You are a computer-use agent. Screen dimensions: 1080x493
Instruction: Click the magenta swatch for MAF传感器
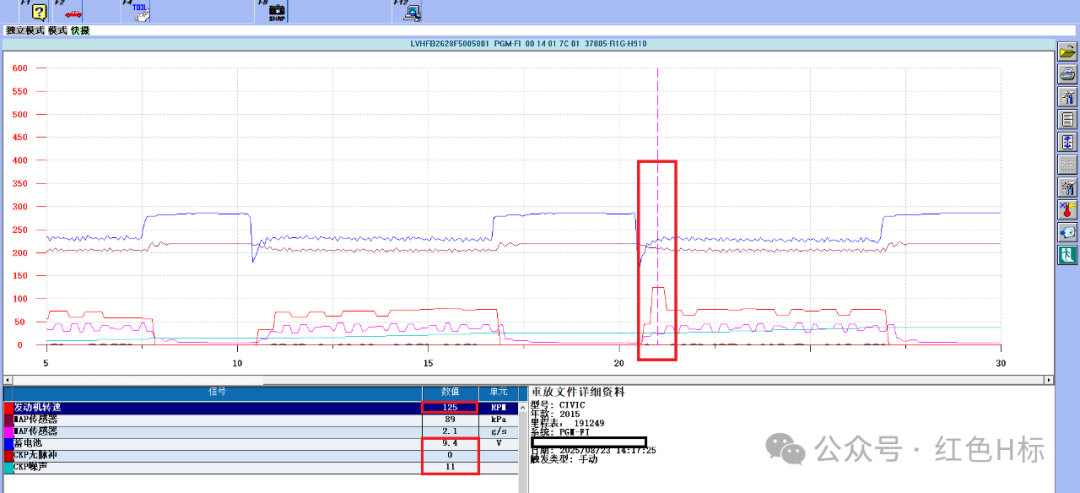[x=8, y=431]
